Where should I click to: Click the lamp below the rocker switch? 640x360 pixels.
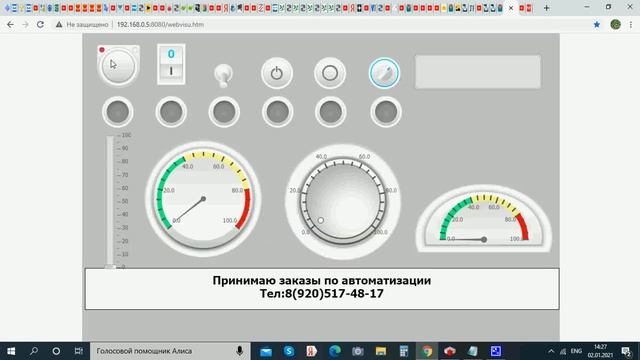(171, 112)
